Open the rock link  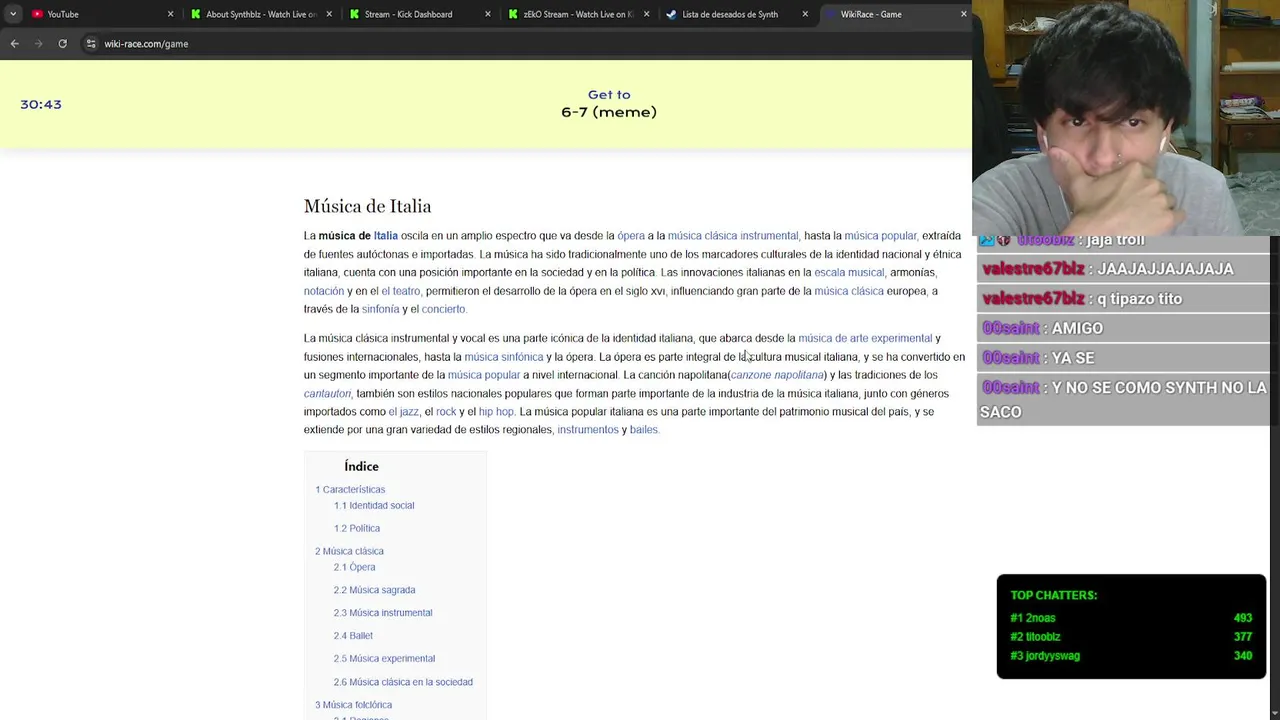[x=446, y=412]
